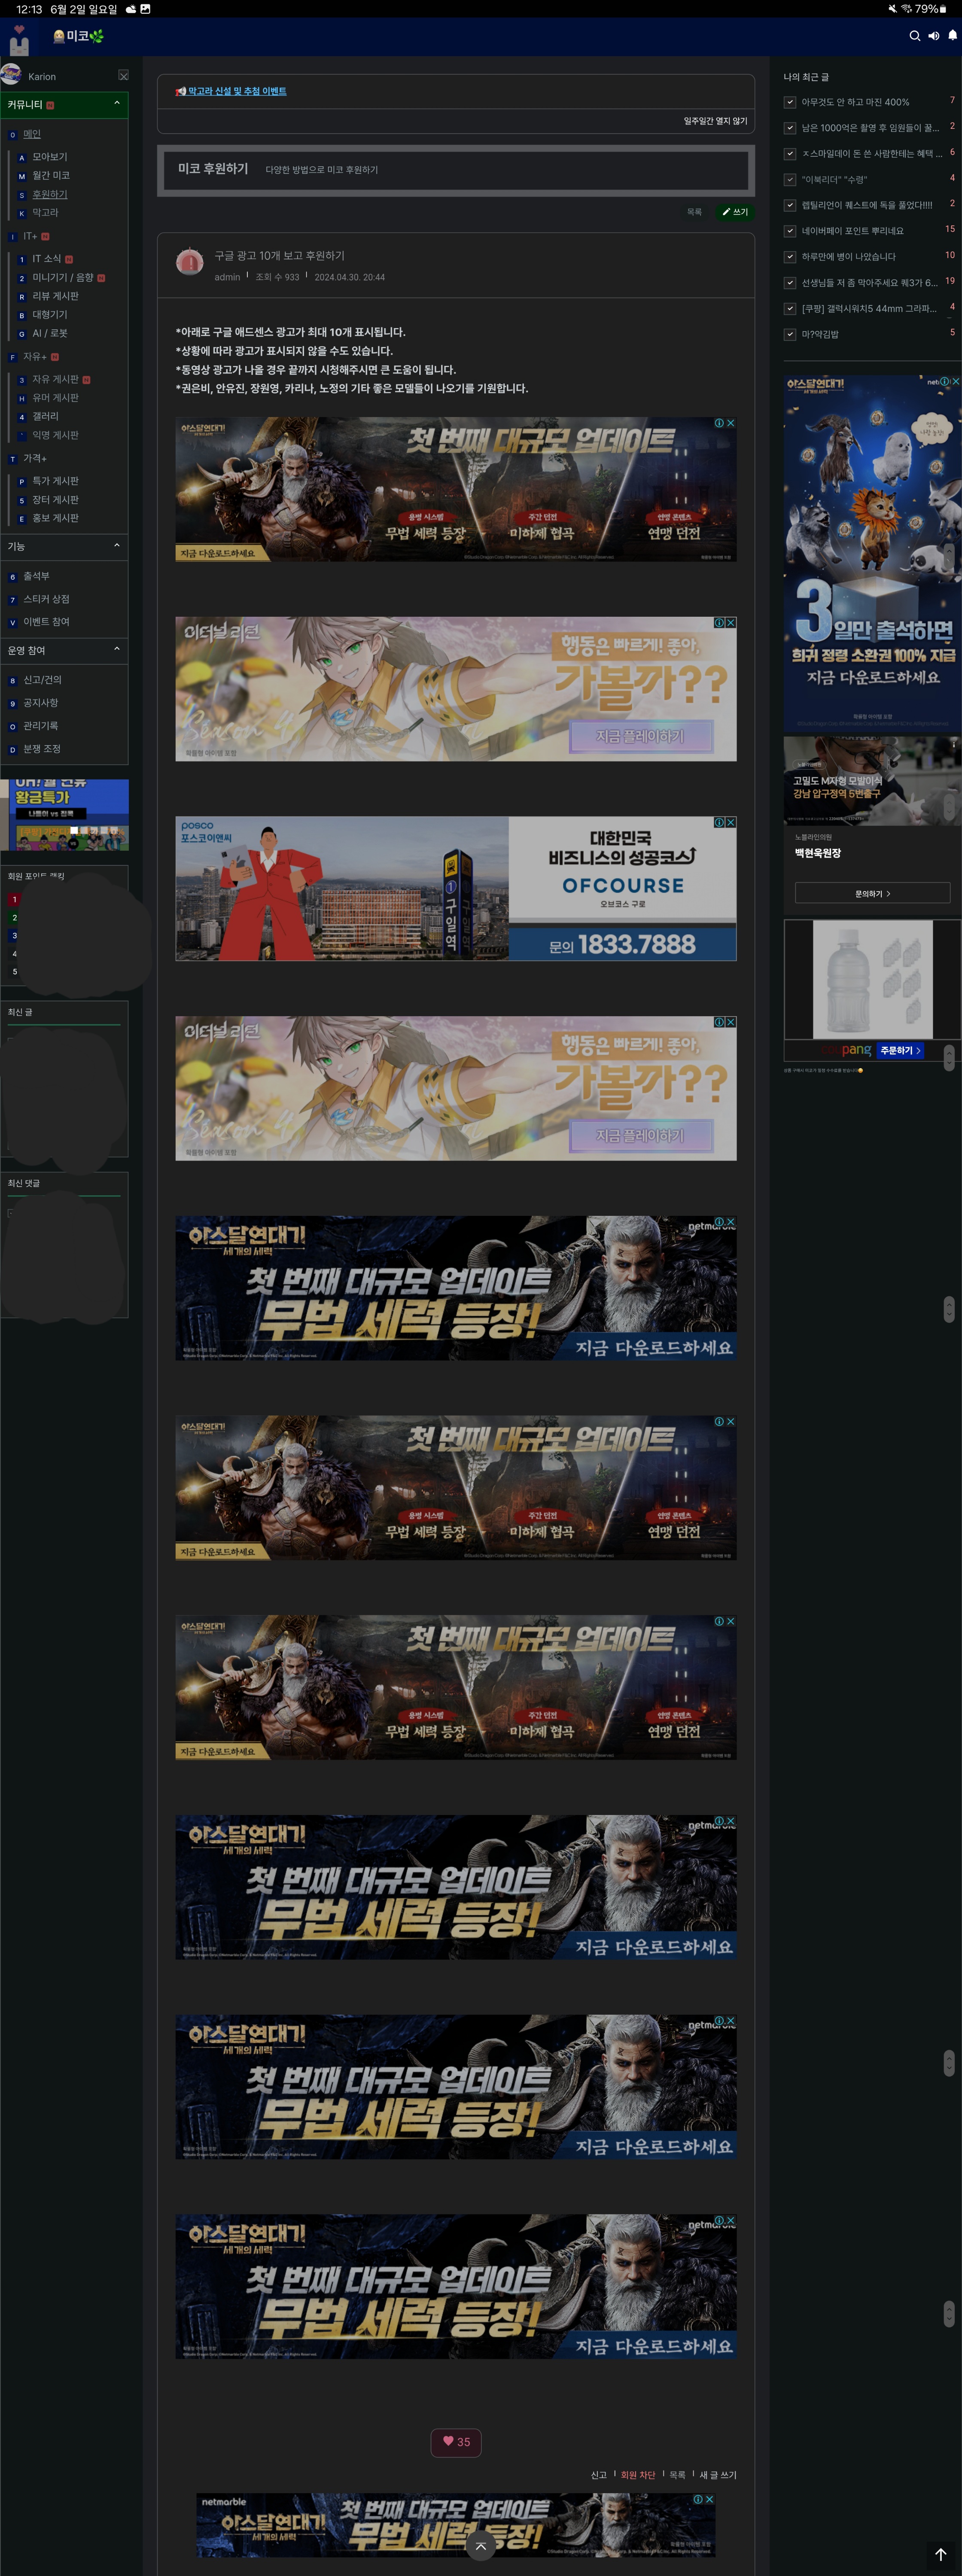Viewport: 962px width, 2576px height.
Task: Toggle checkbox for 남은 1000억은 촬영 후 post
Action: (790, 128)
